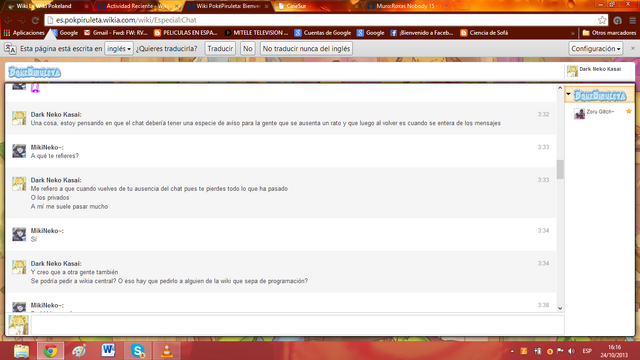Click the chat message input box

(x=298, y=325)
